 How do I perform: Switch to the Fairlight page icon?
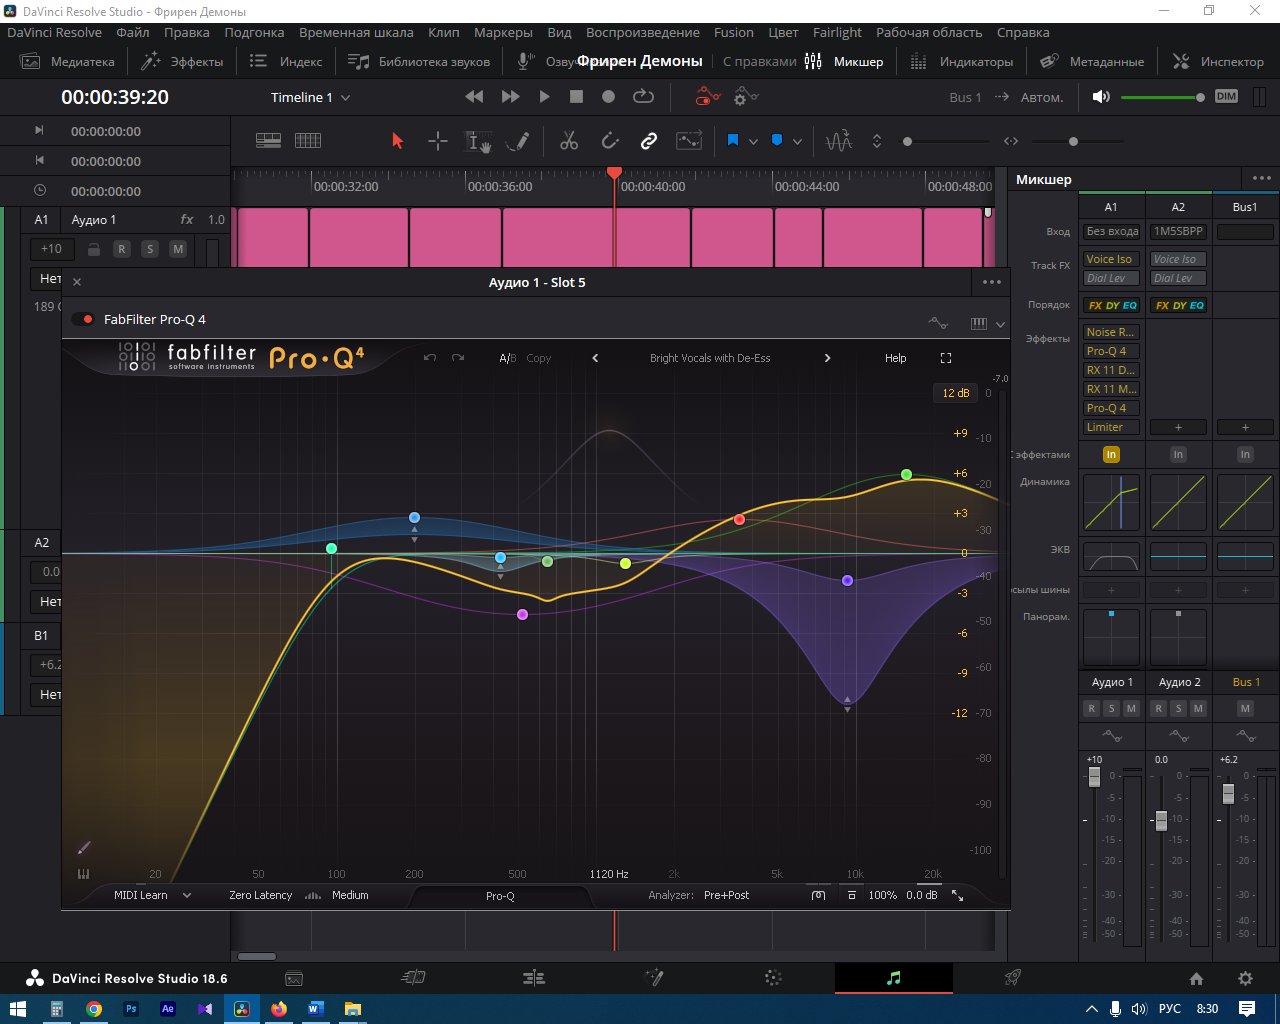pos(894,978)
